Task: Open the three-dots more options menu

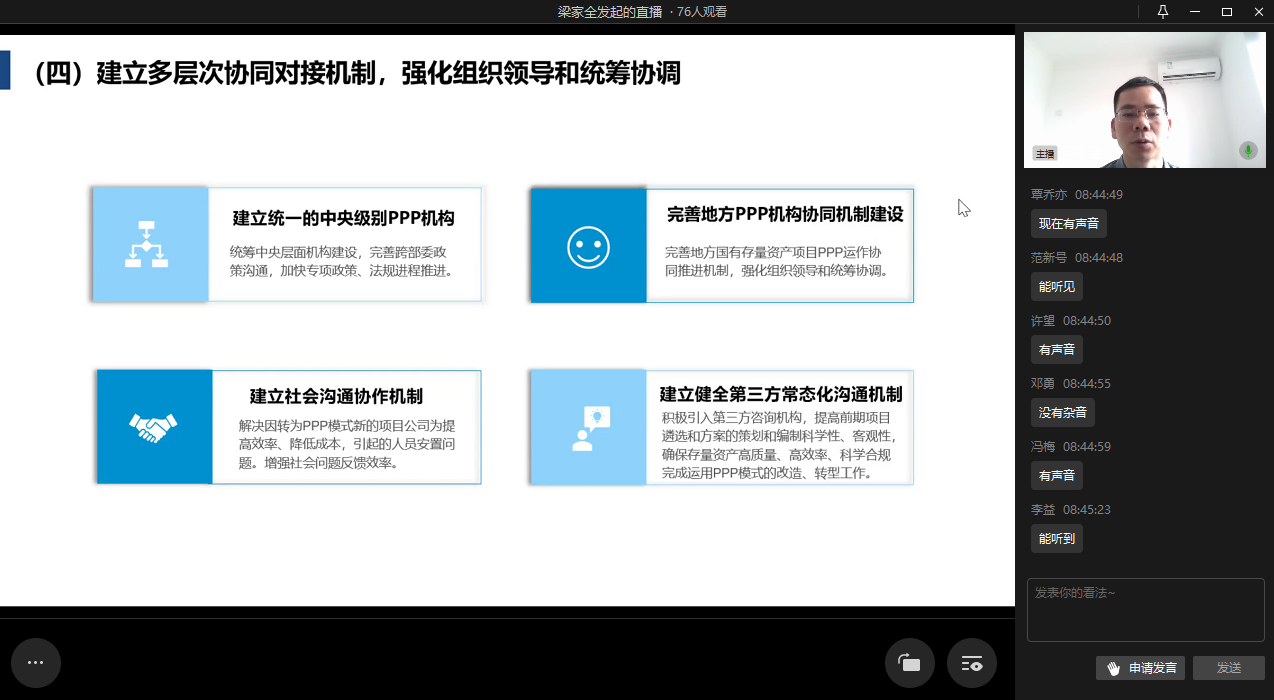Action: pos(36,663)
